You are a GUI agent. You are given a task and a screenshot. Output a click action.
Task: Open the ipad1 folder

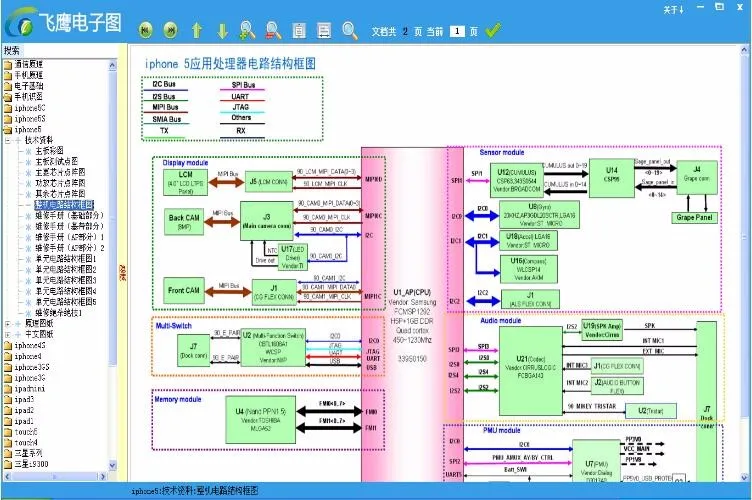pos(19,421)
